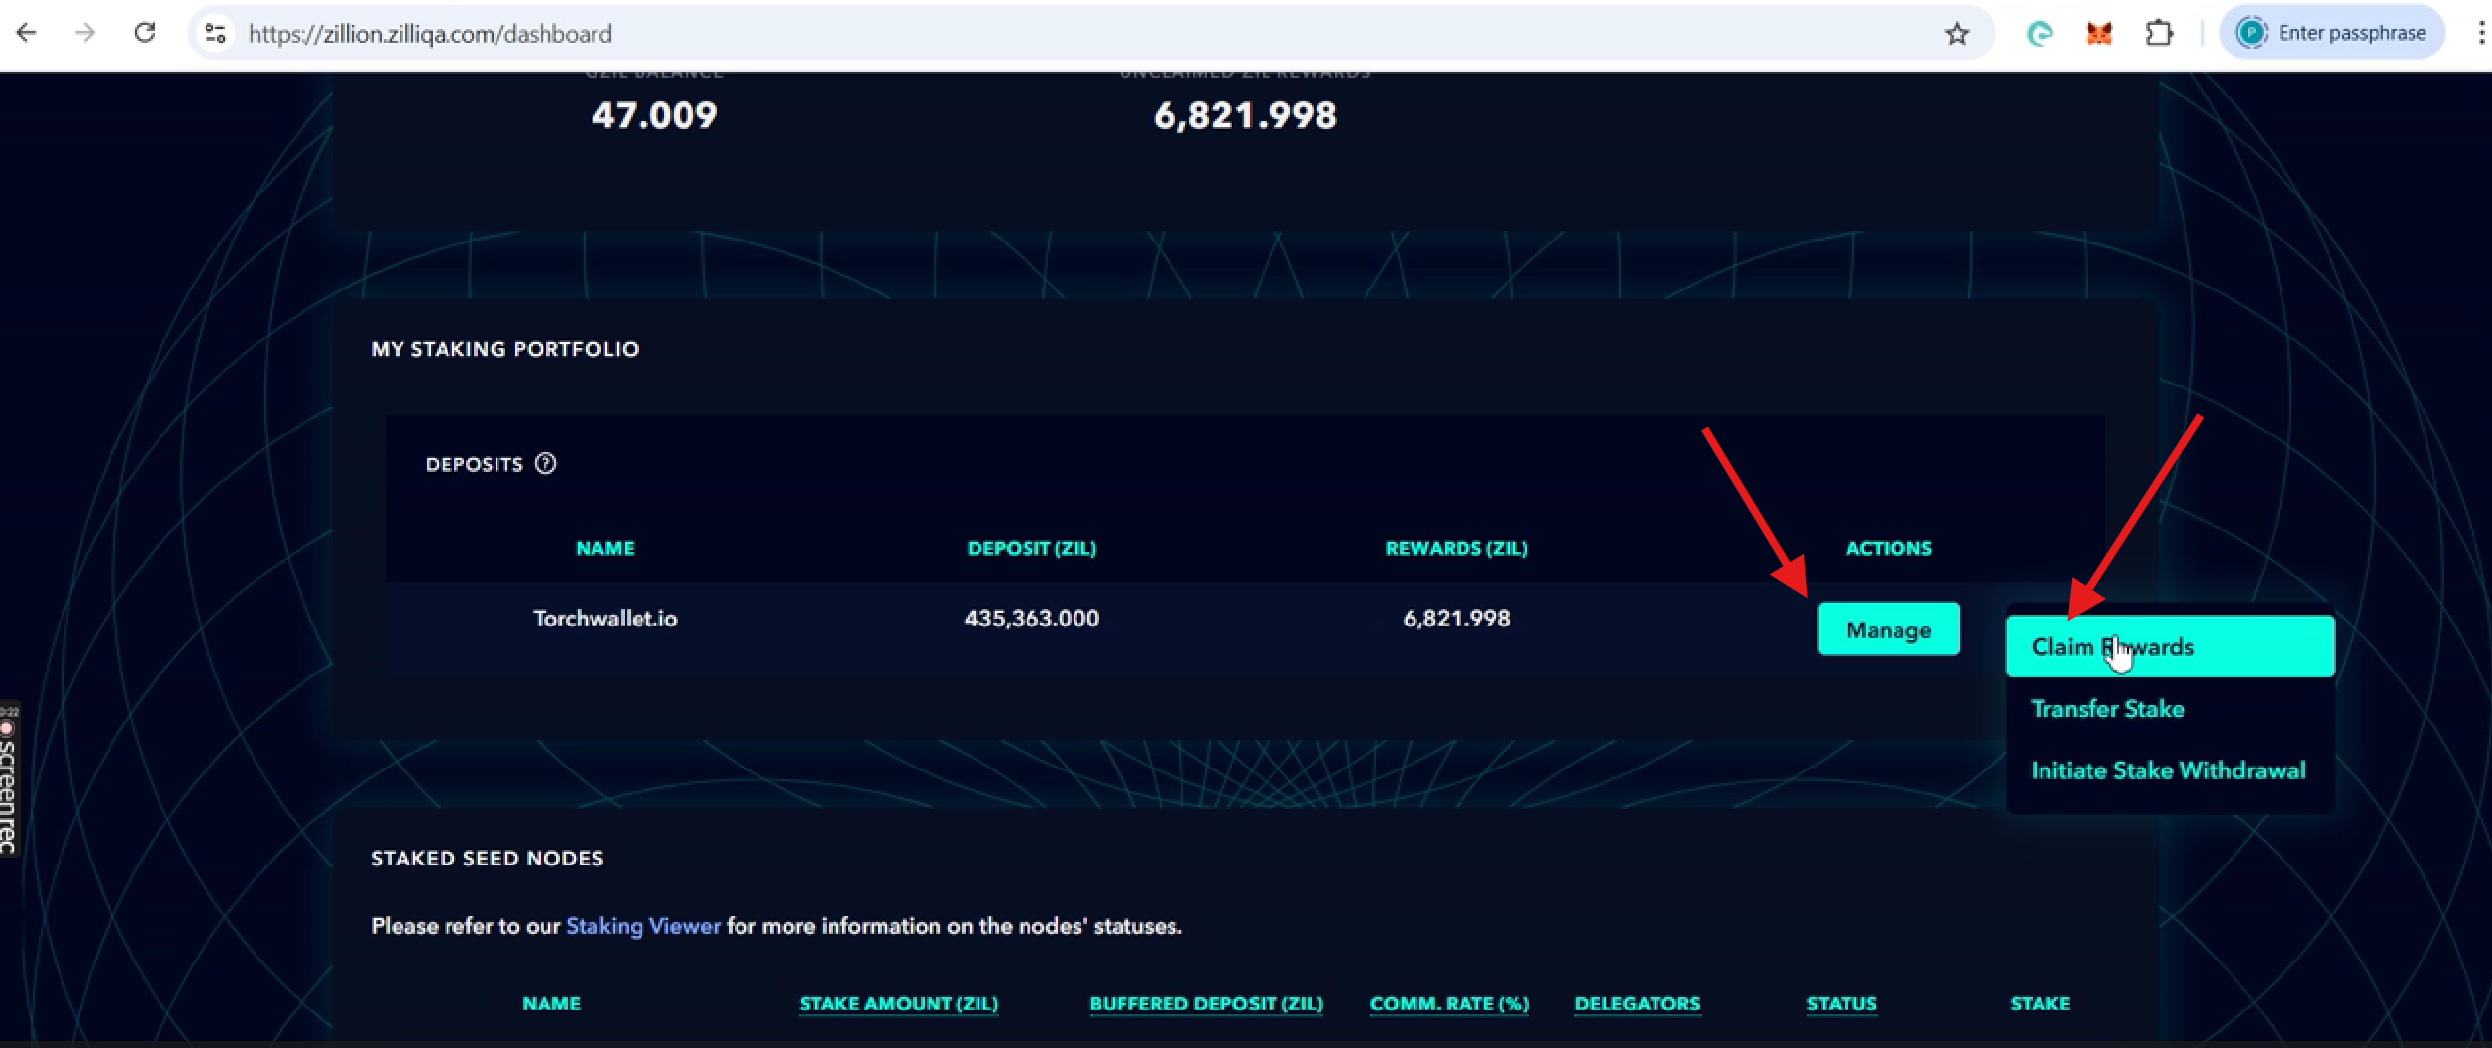Screen dimensions: 2492x1048
Task: Reload the Zillion dashboard page
Action: coord(145,33)
